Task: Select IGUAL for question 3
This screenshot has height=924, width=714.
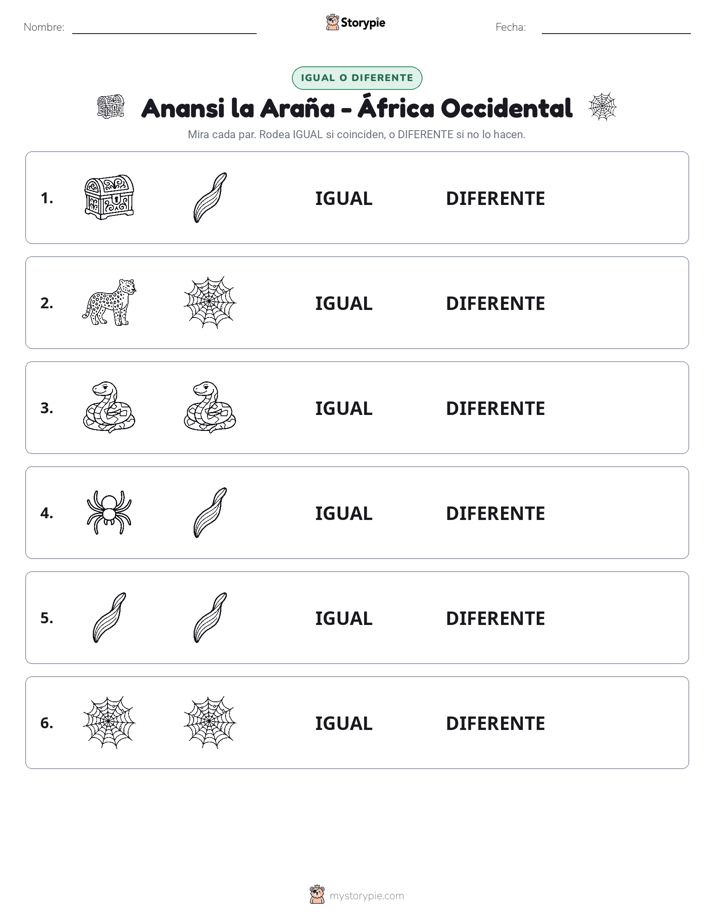Action: point(343,408)
